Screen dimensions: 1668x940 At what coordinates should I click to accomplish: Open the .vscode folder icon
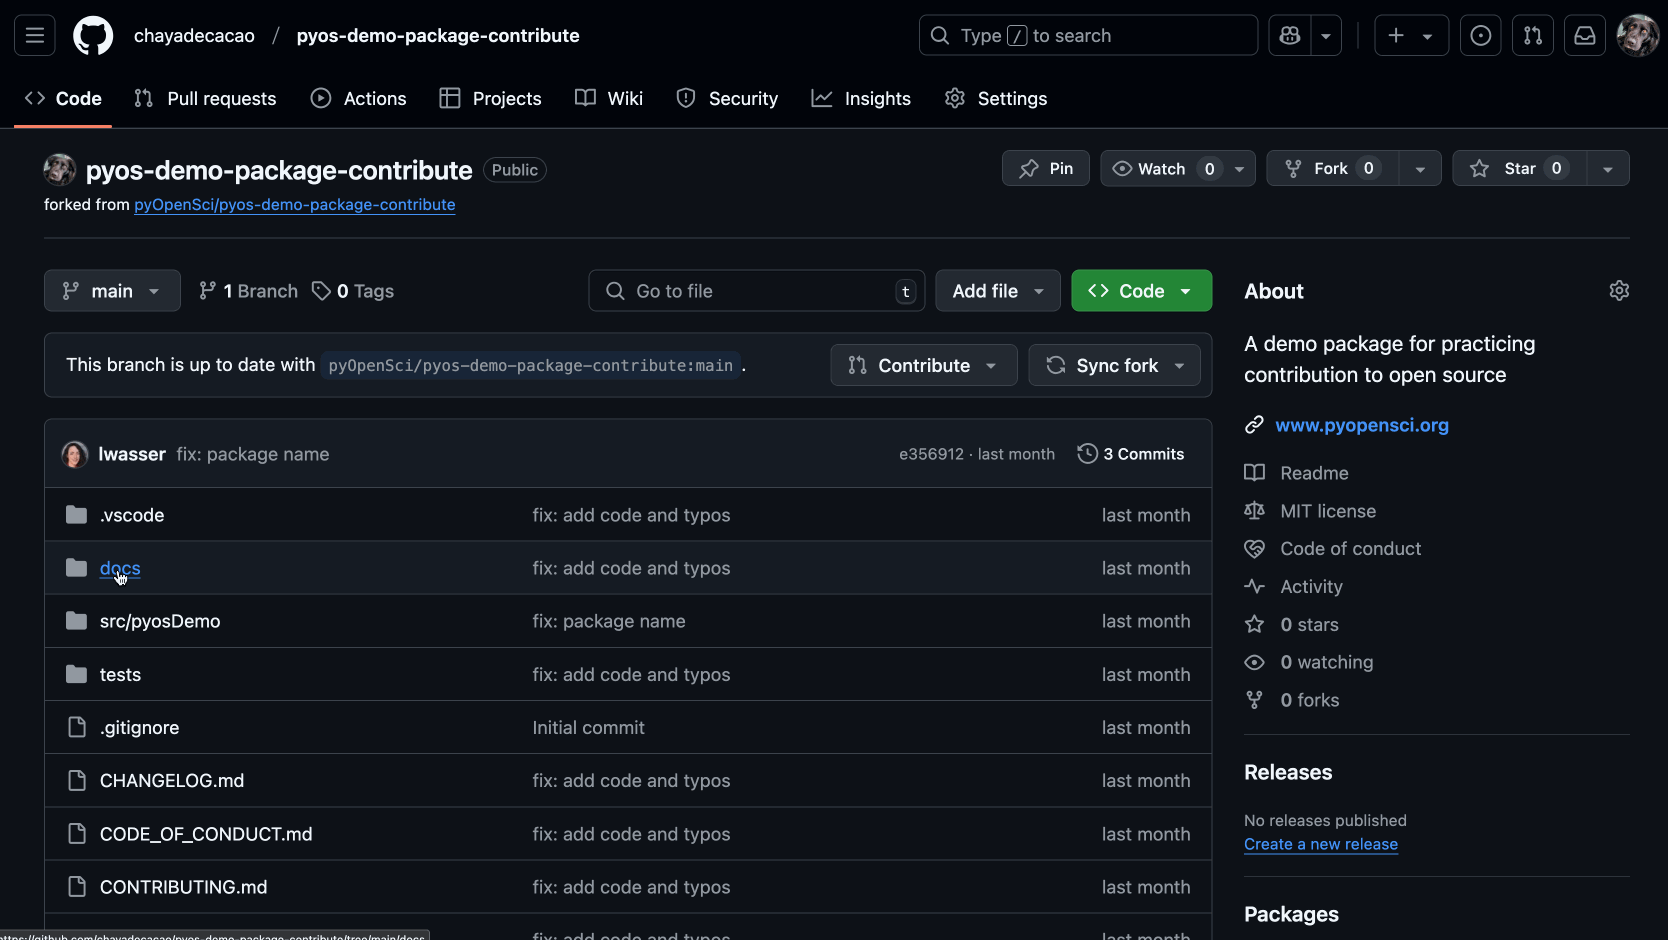[76, 515]
